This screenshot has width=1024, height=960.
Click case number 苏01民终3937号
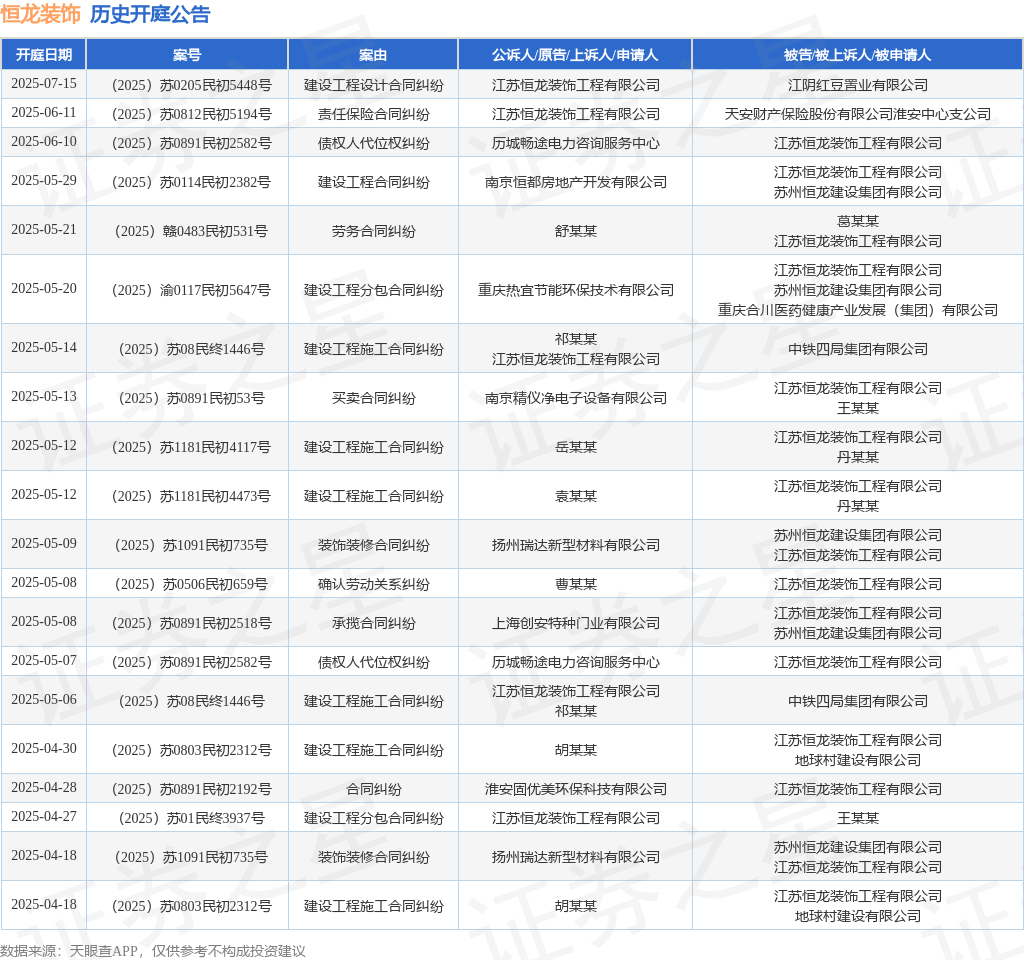[x=191, y=818]
